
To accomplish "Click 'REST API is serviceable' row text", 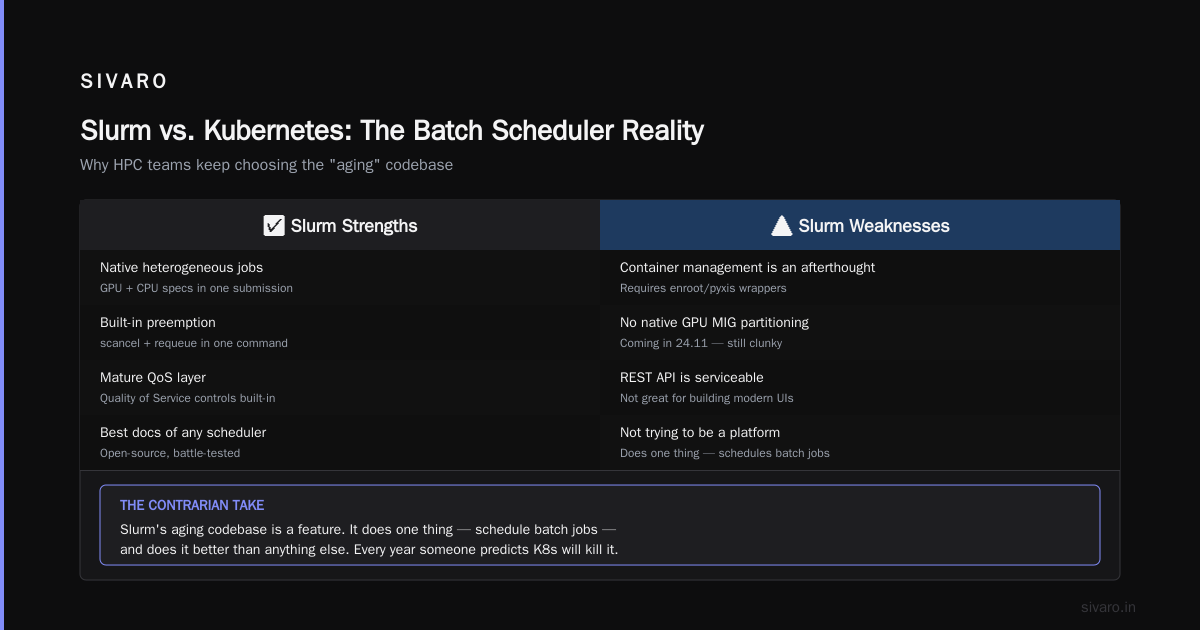I will [x=692, y=377].
